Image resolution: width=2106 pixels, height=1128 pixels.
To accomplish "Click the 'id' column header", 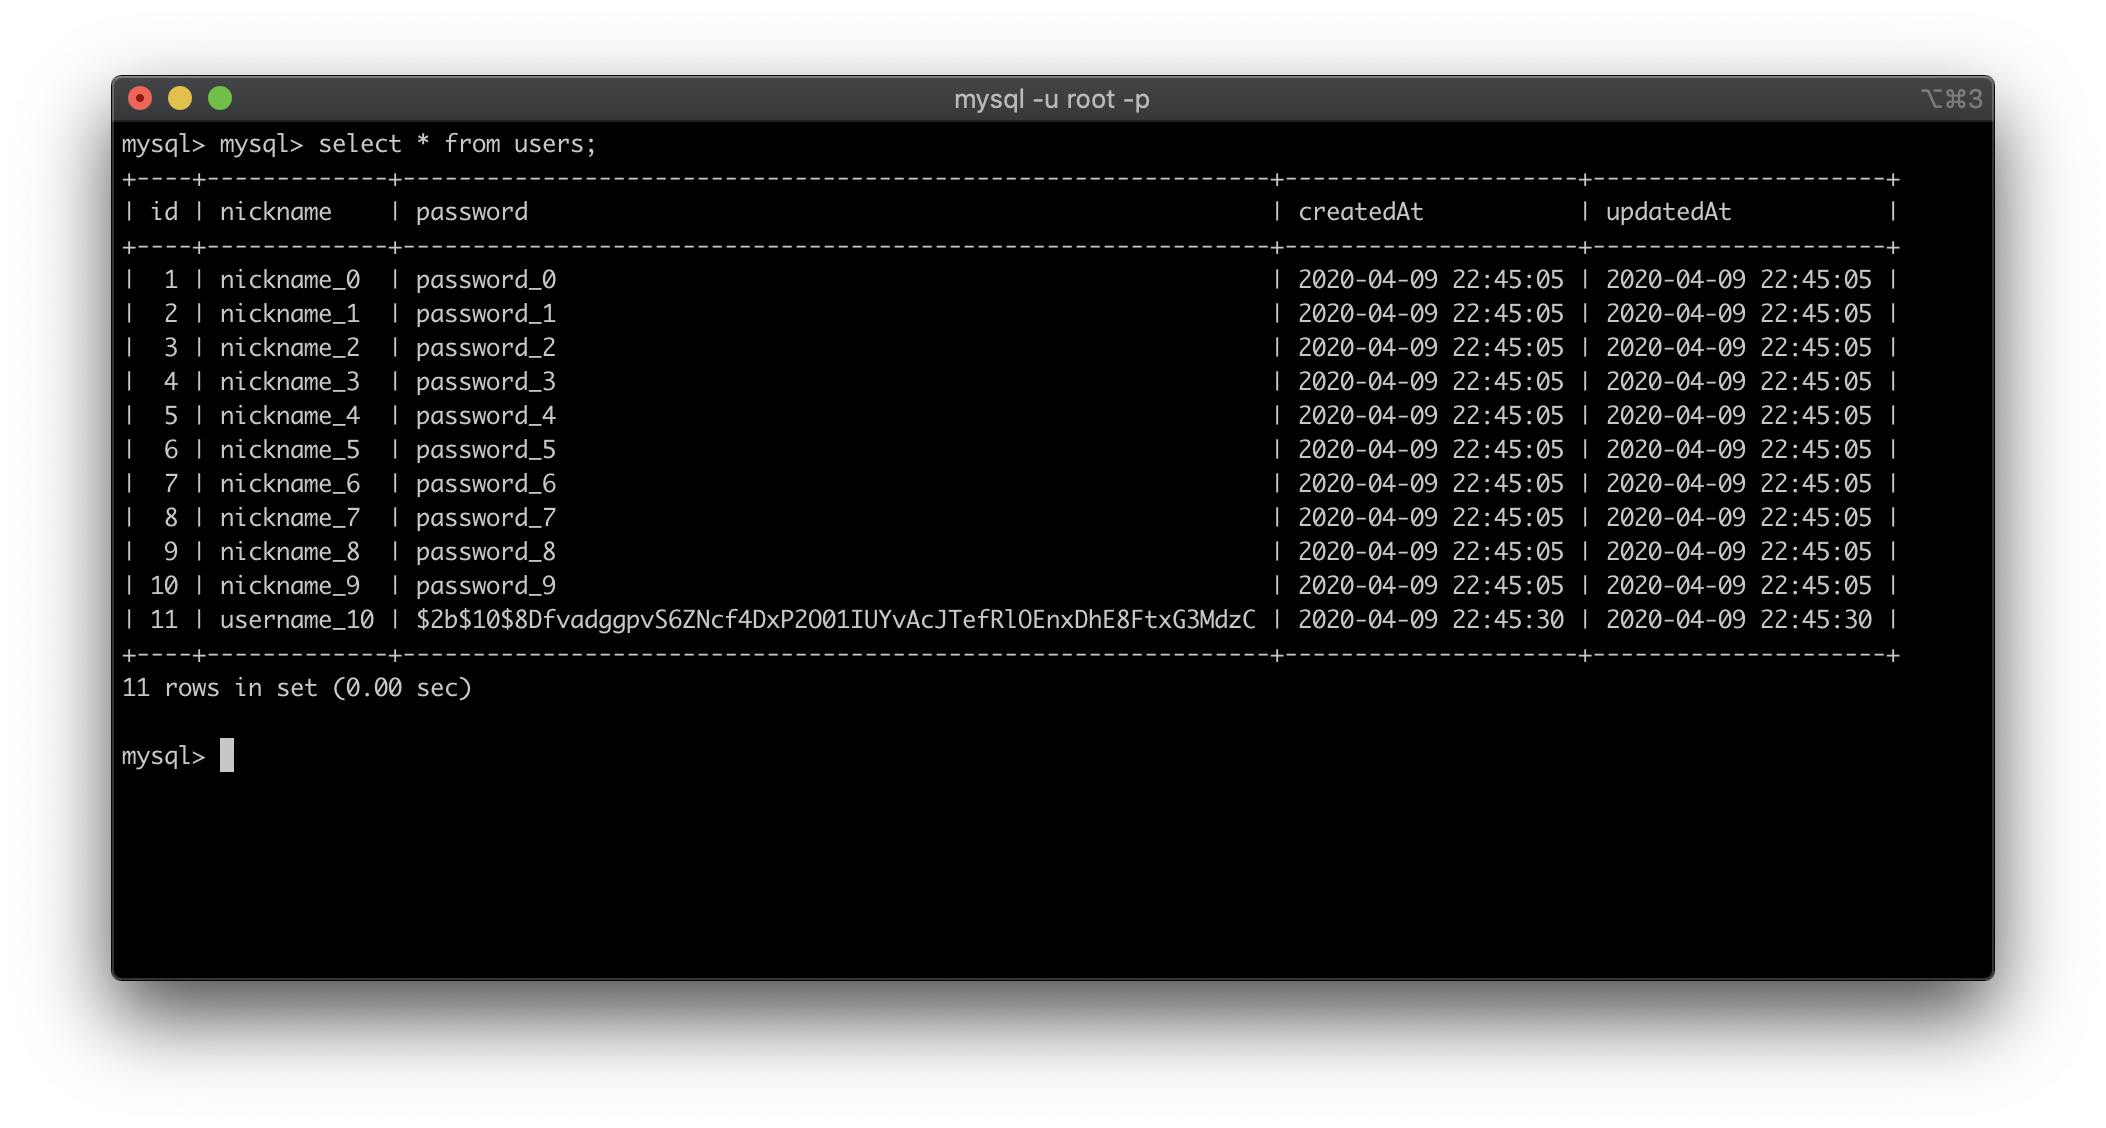I will point(164,212).
